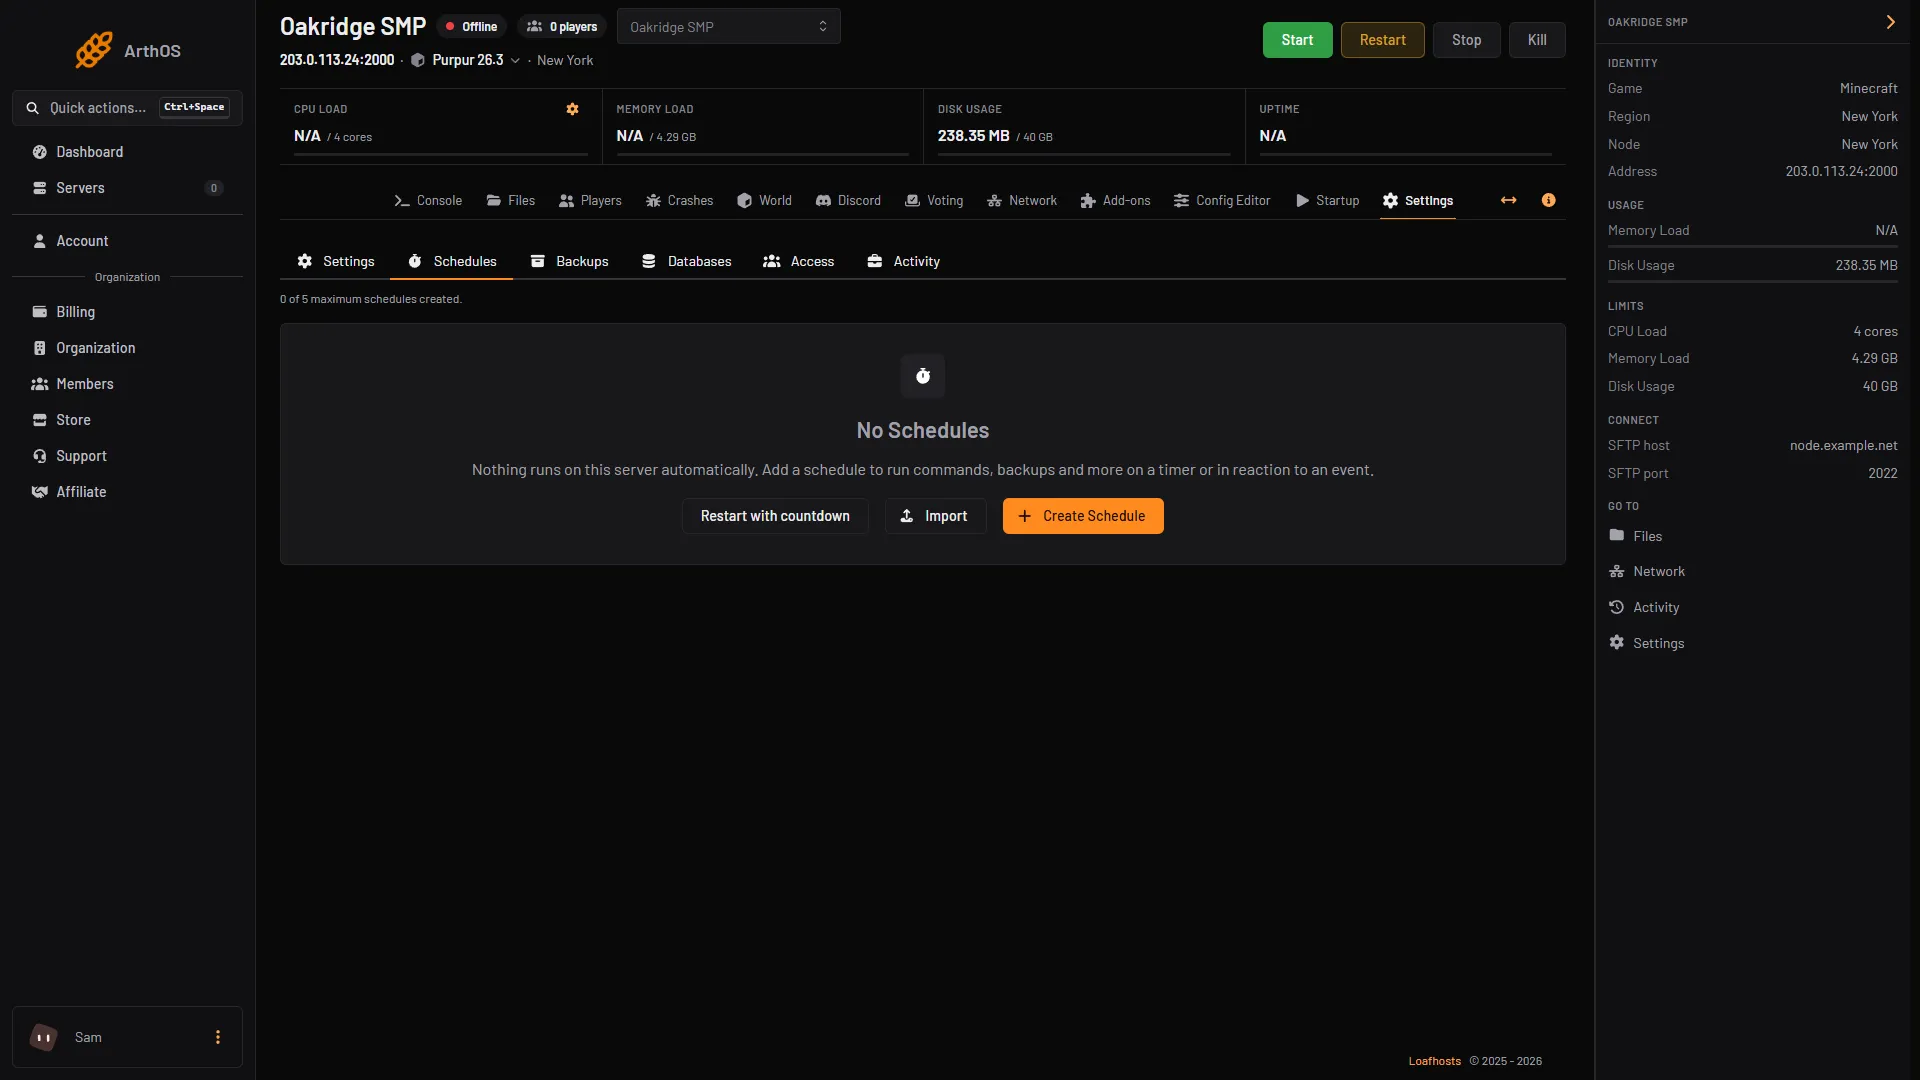Open the Access sub-tab
The height and width of the screenshot is (1080, 1920).
click(x=798, y=261)
